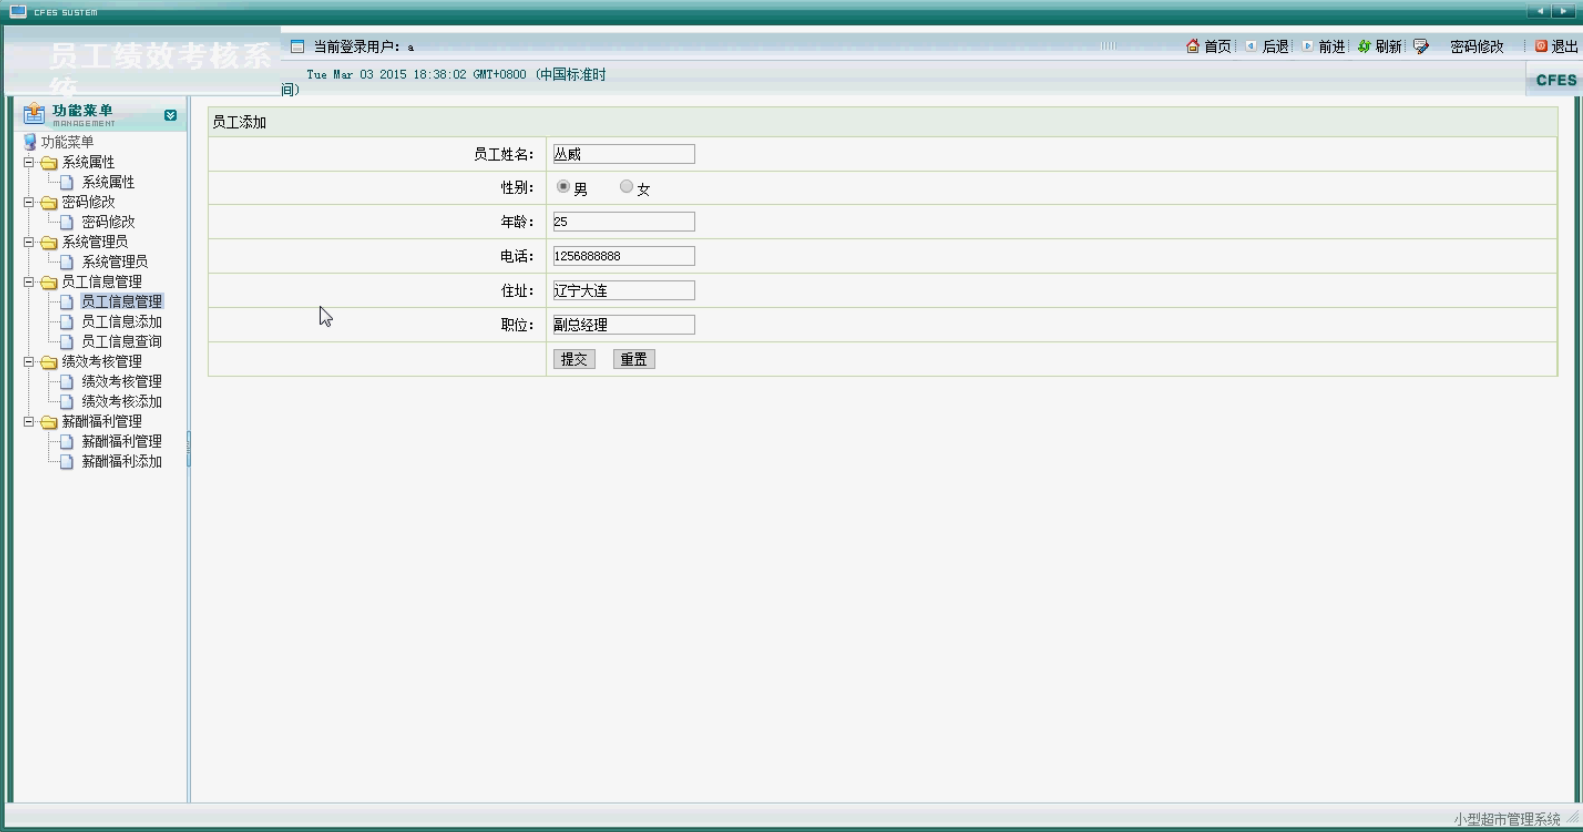Click the 功能菜单 tree root icon

coord(30,142)
